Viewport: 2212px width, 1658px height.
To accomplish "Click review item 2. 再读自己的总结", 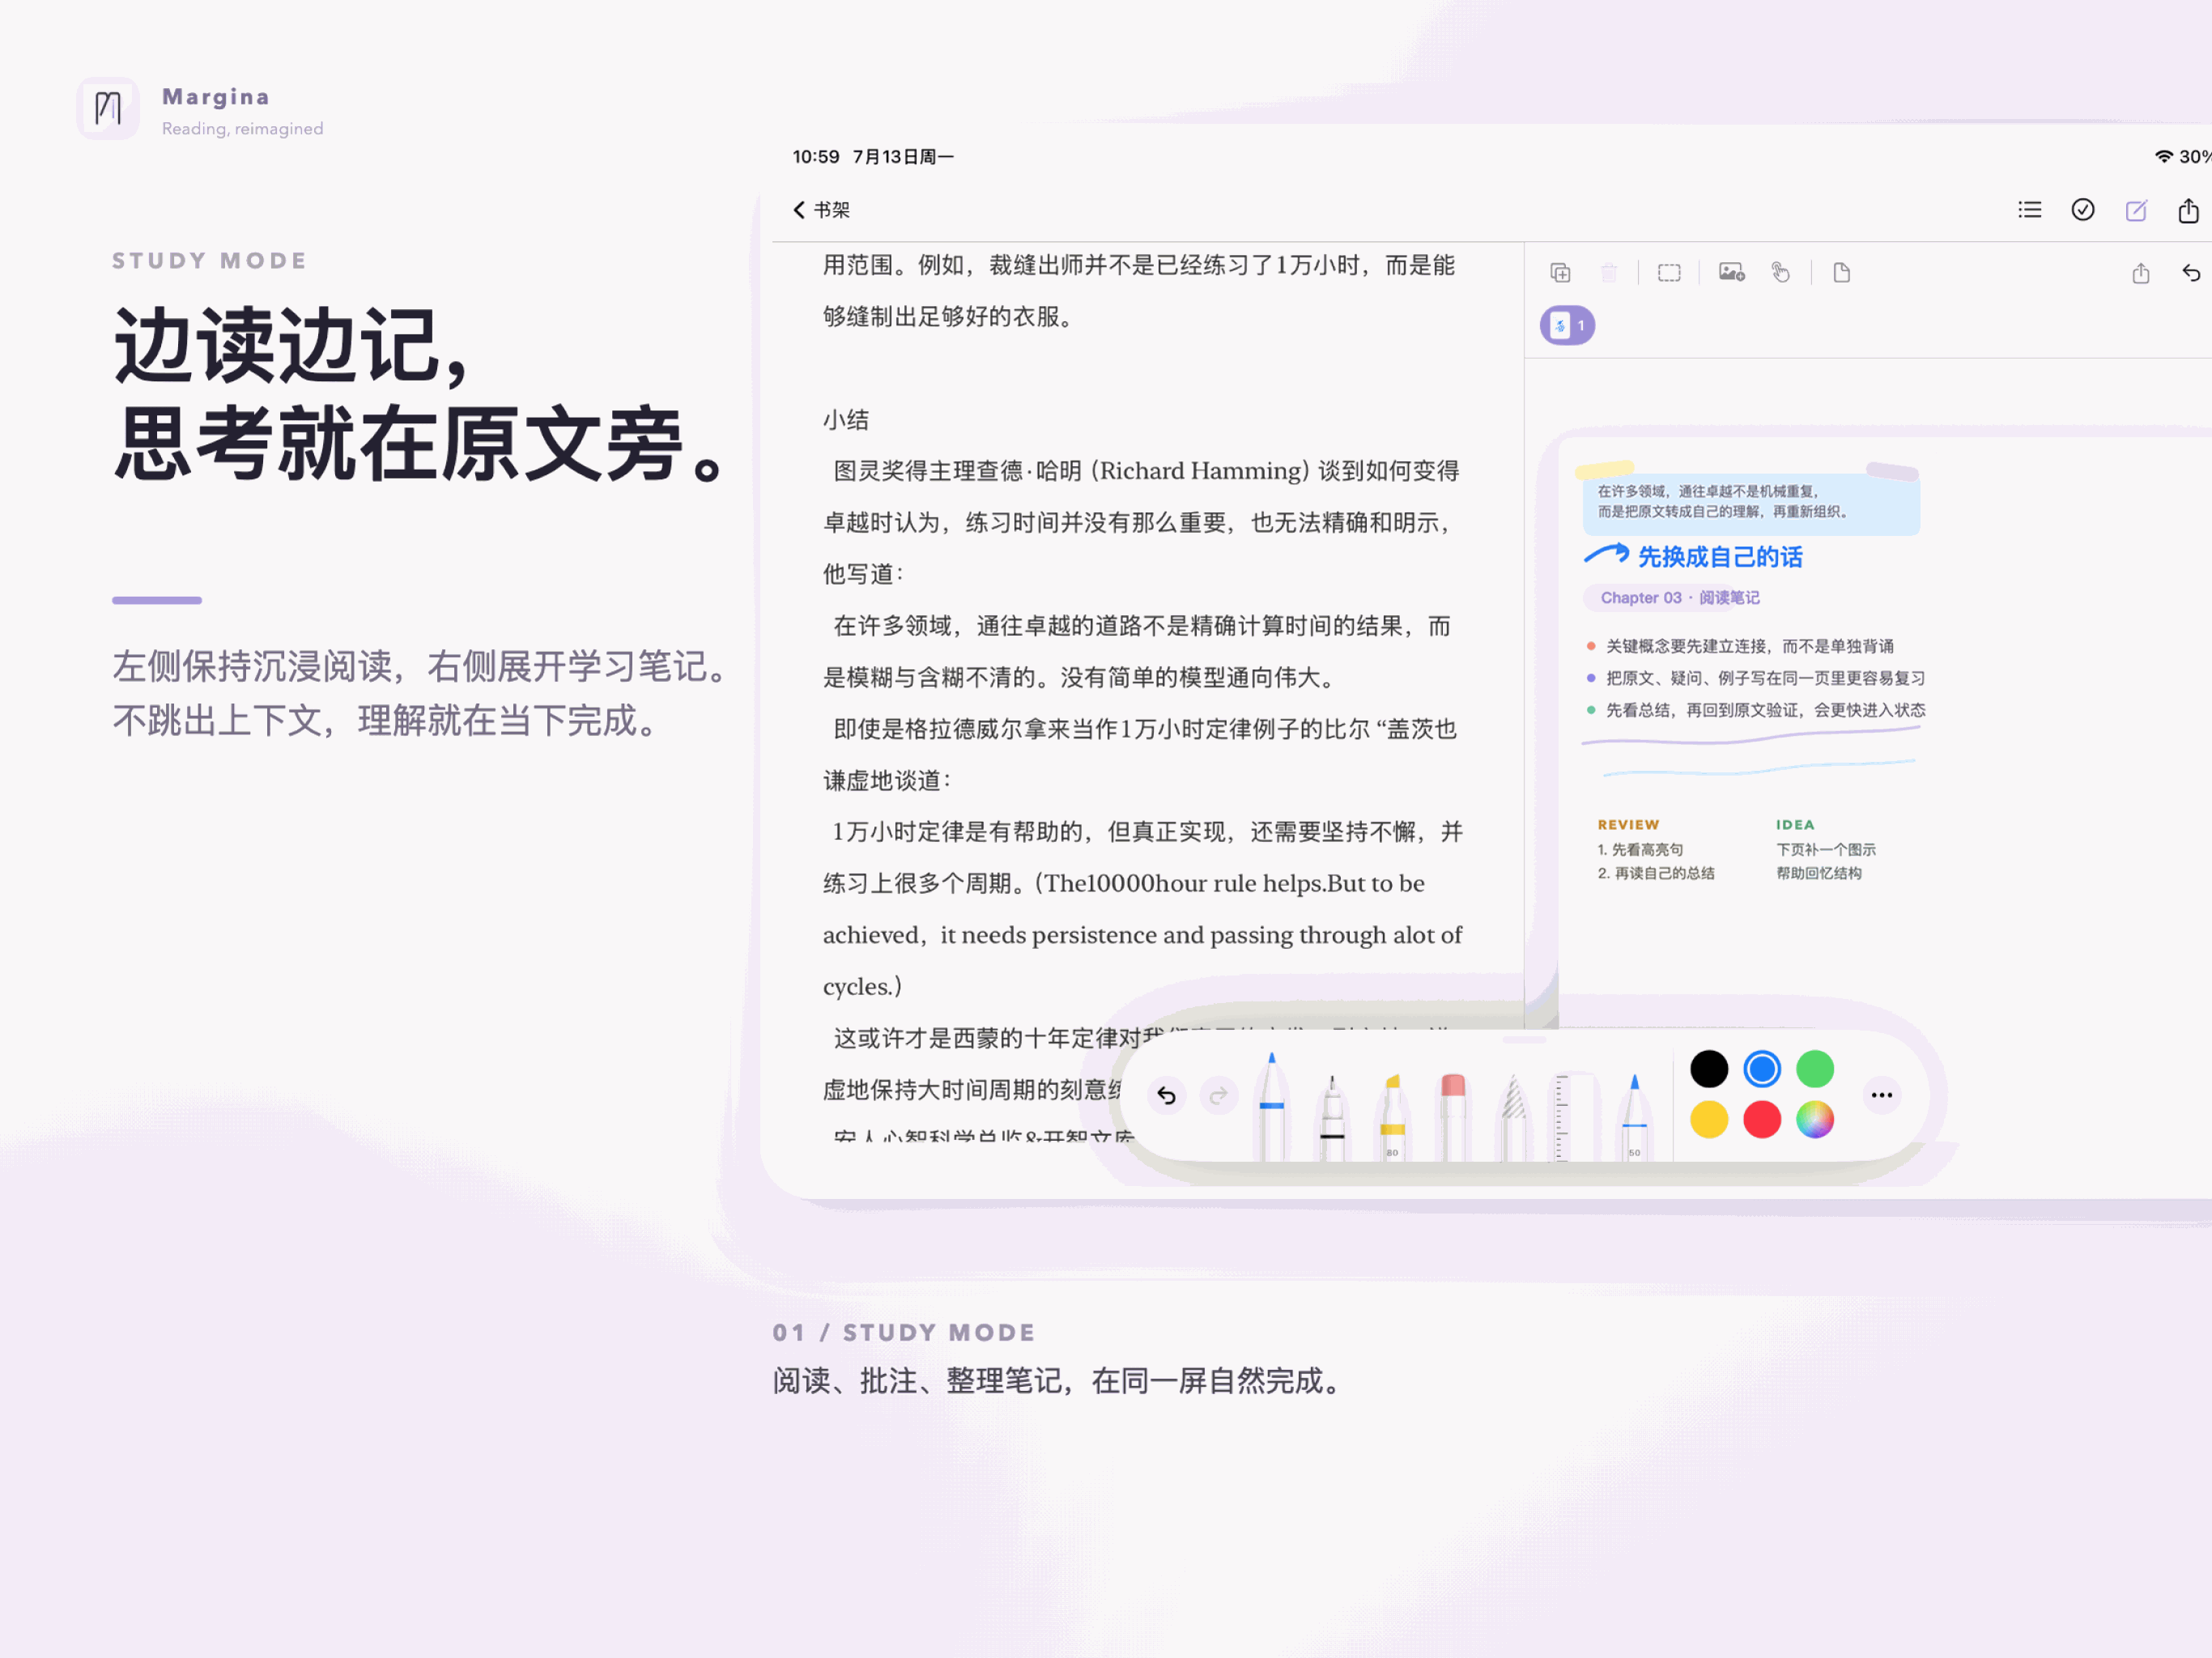I will pos(1656,873).
